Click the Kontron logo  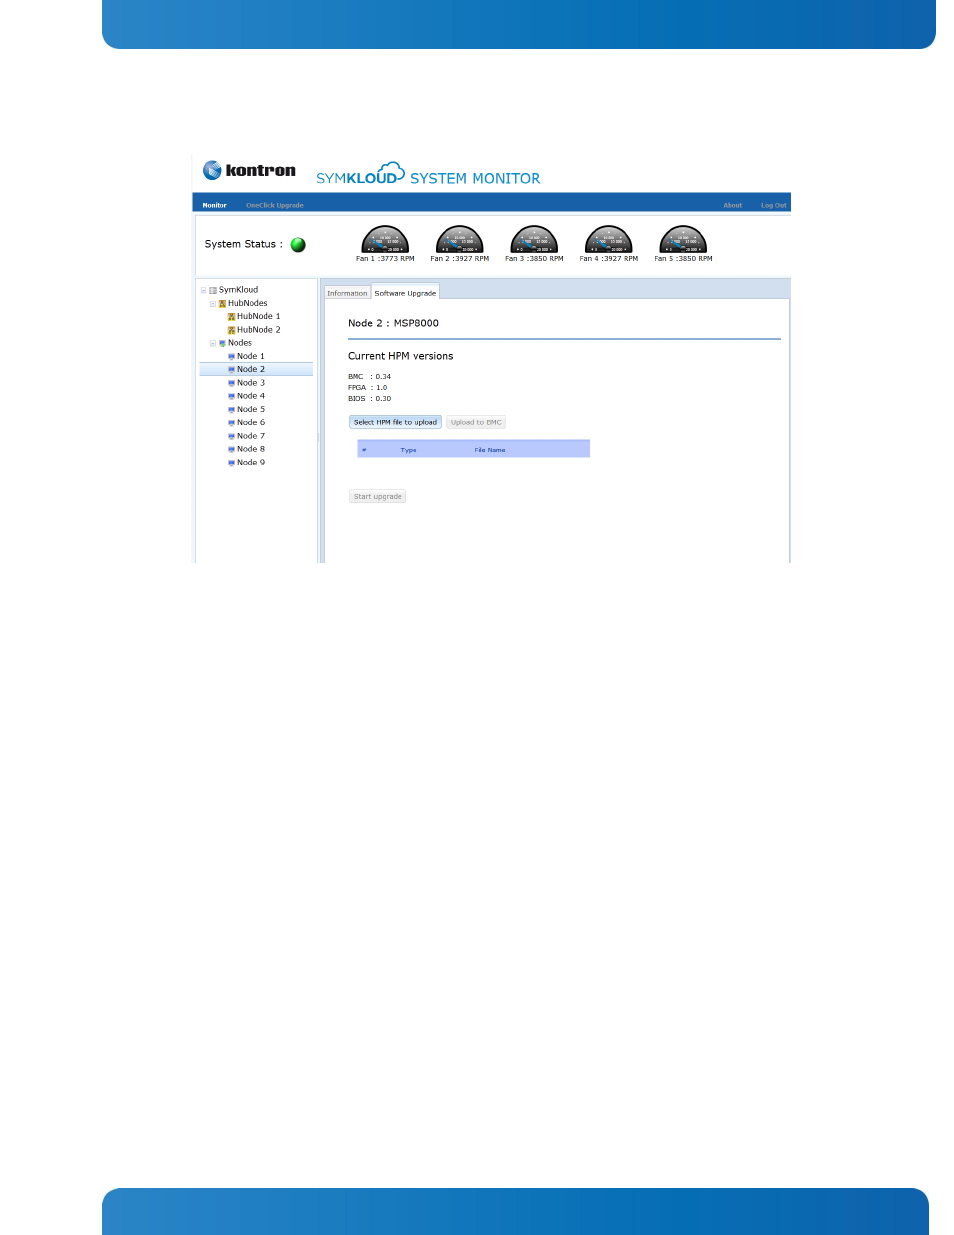pos(249,170)
